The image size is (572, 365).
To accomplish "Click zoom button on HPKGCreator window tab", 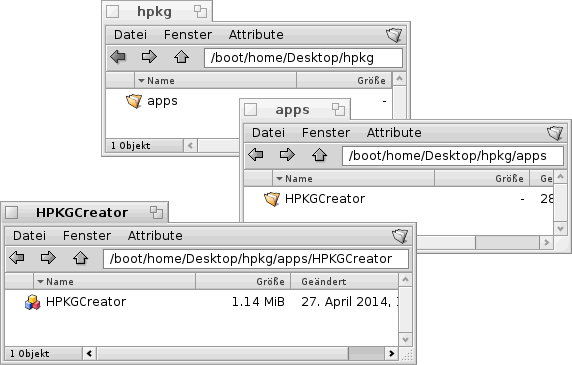I will point(156,212).
